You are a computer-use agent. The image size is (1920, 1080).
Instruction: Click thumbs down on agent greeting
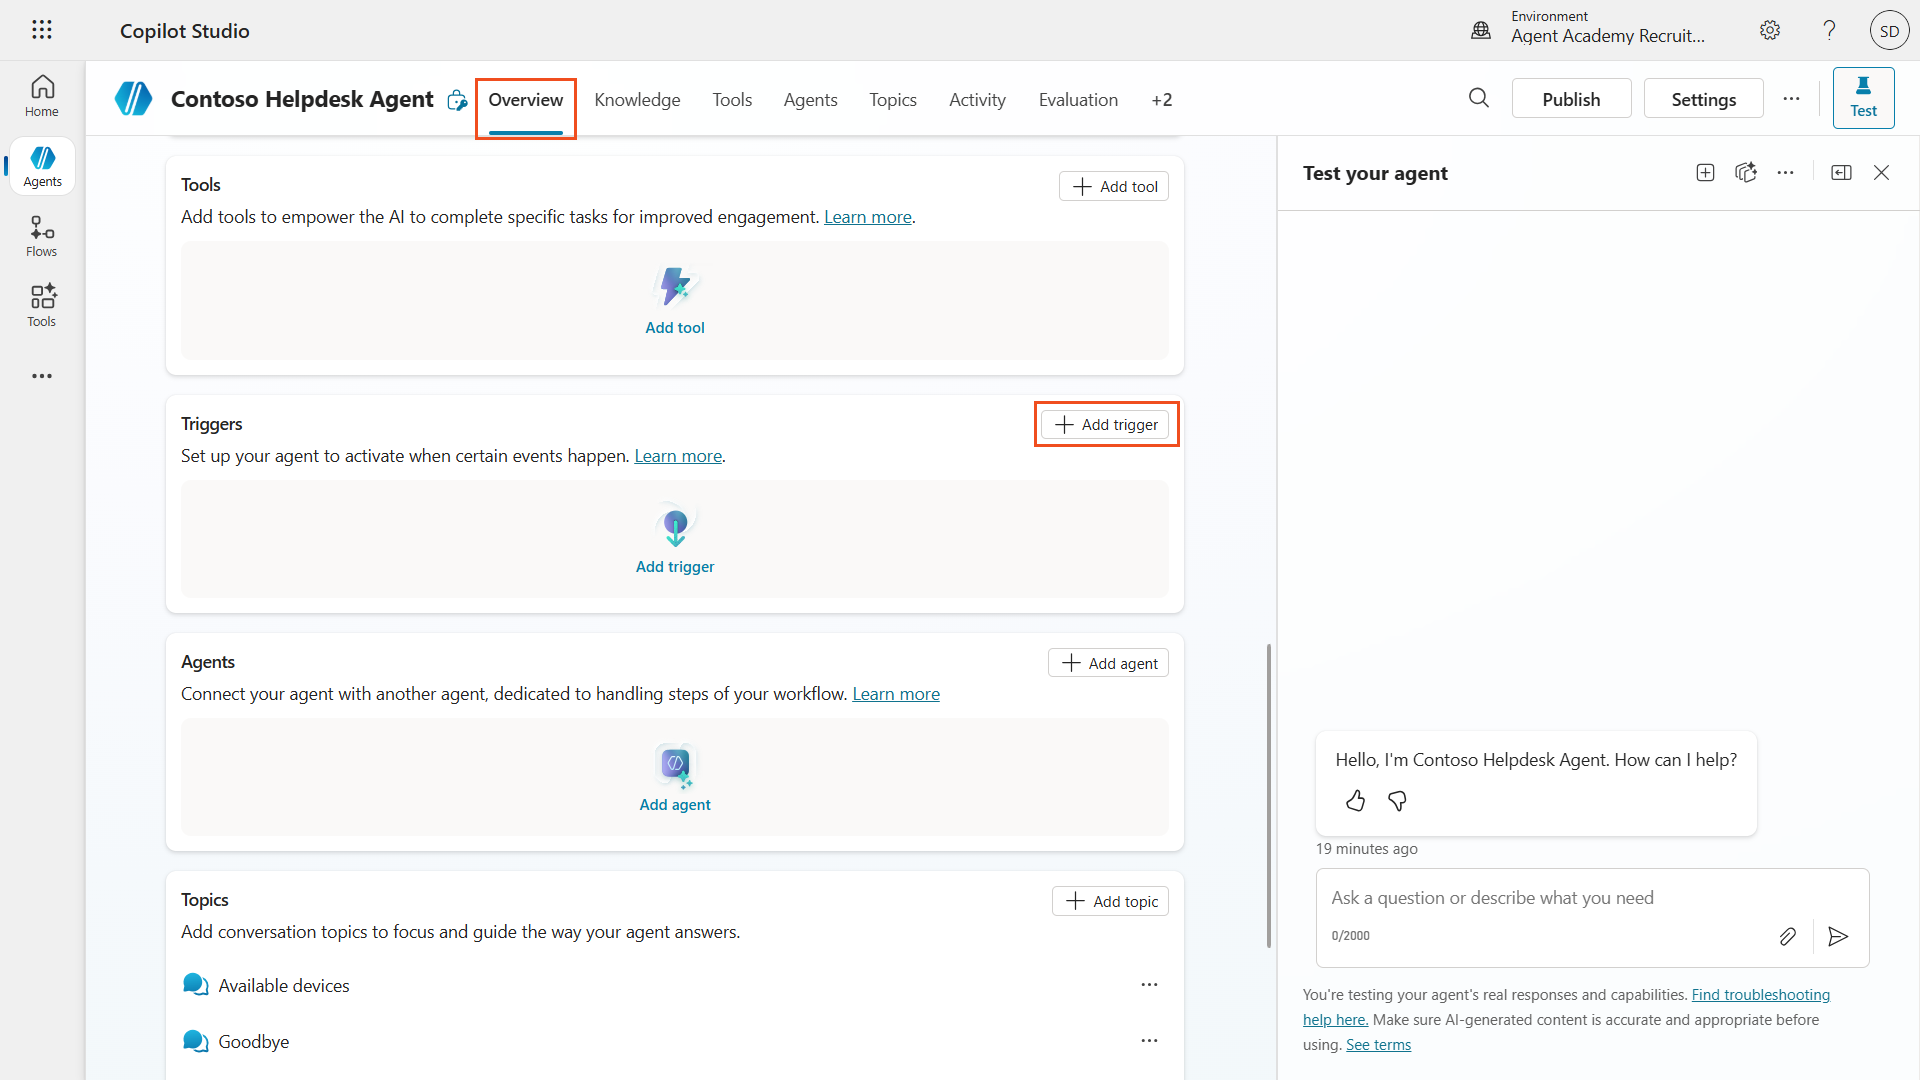coord(1397,801)
